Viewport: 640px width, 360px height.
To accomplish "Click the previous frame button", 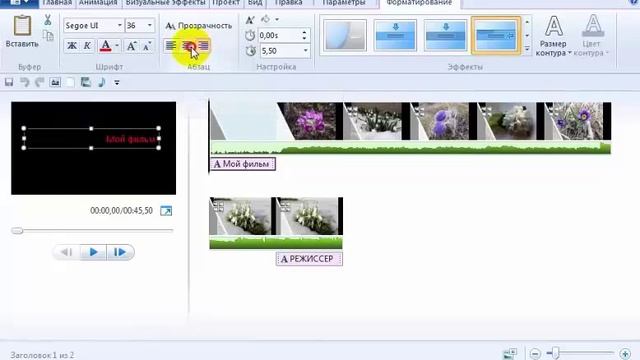I will tap(66, 253).
